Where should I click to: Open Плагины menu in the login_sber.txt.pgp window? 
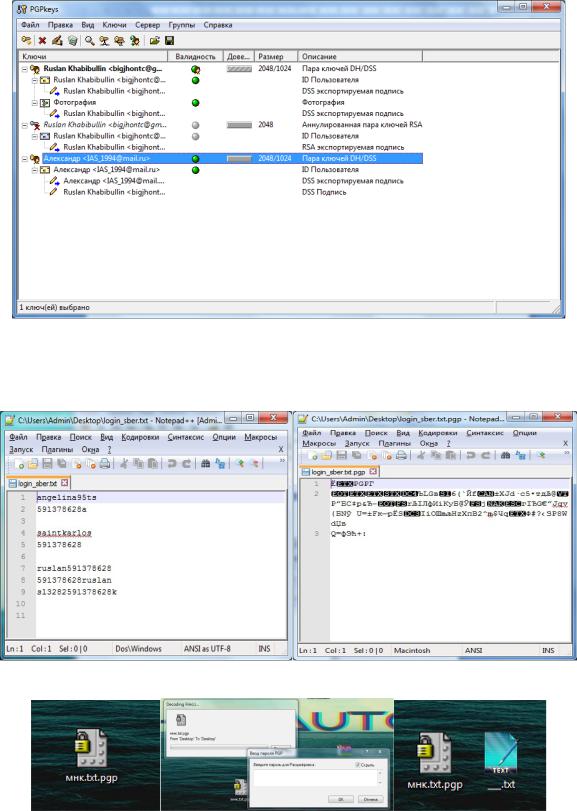(x=394, y=444)
